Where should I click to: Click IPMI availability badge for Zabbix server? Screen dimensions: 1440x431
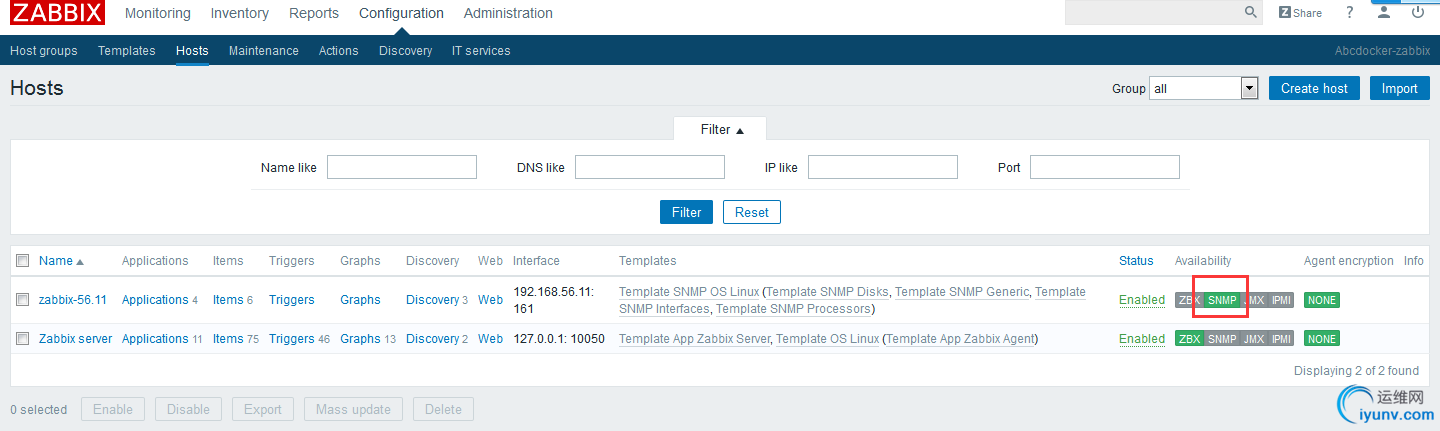[x=1281, y=339]
